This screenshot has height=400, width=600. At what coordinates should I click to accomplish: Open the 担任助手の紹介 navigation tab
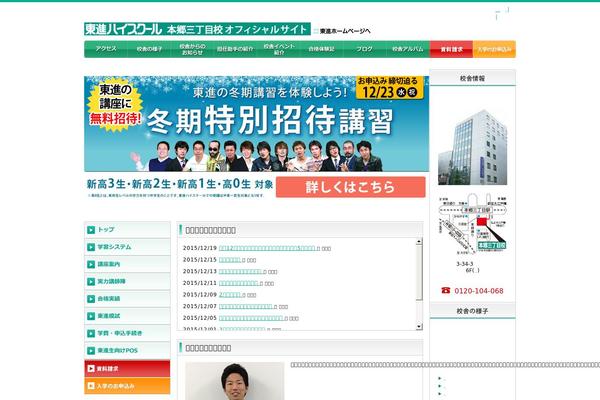pos(235,49)
